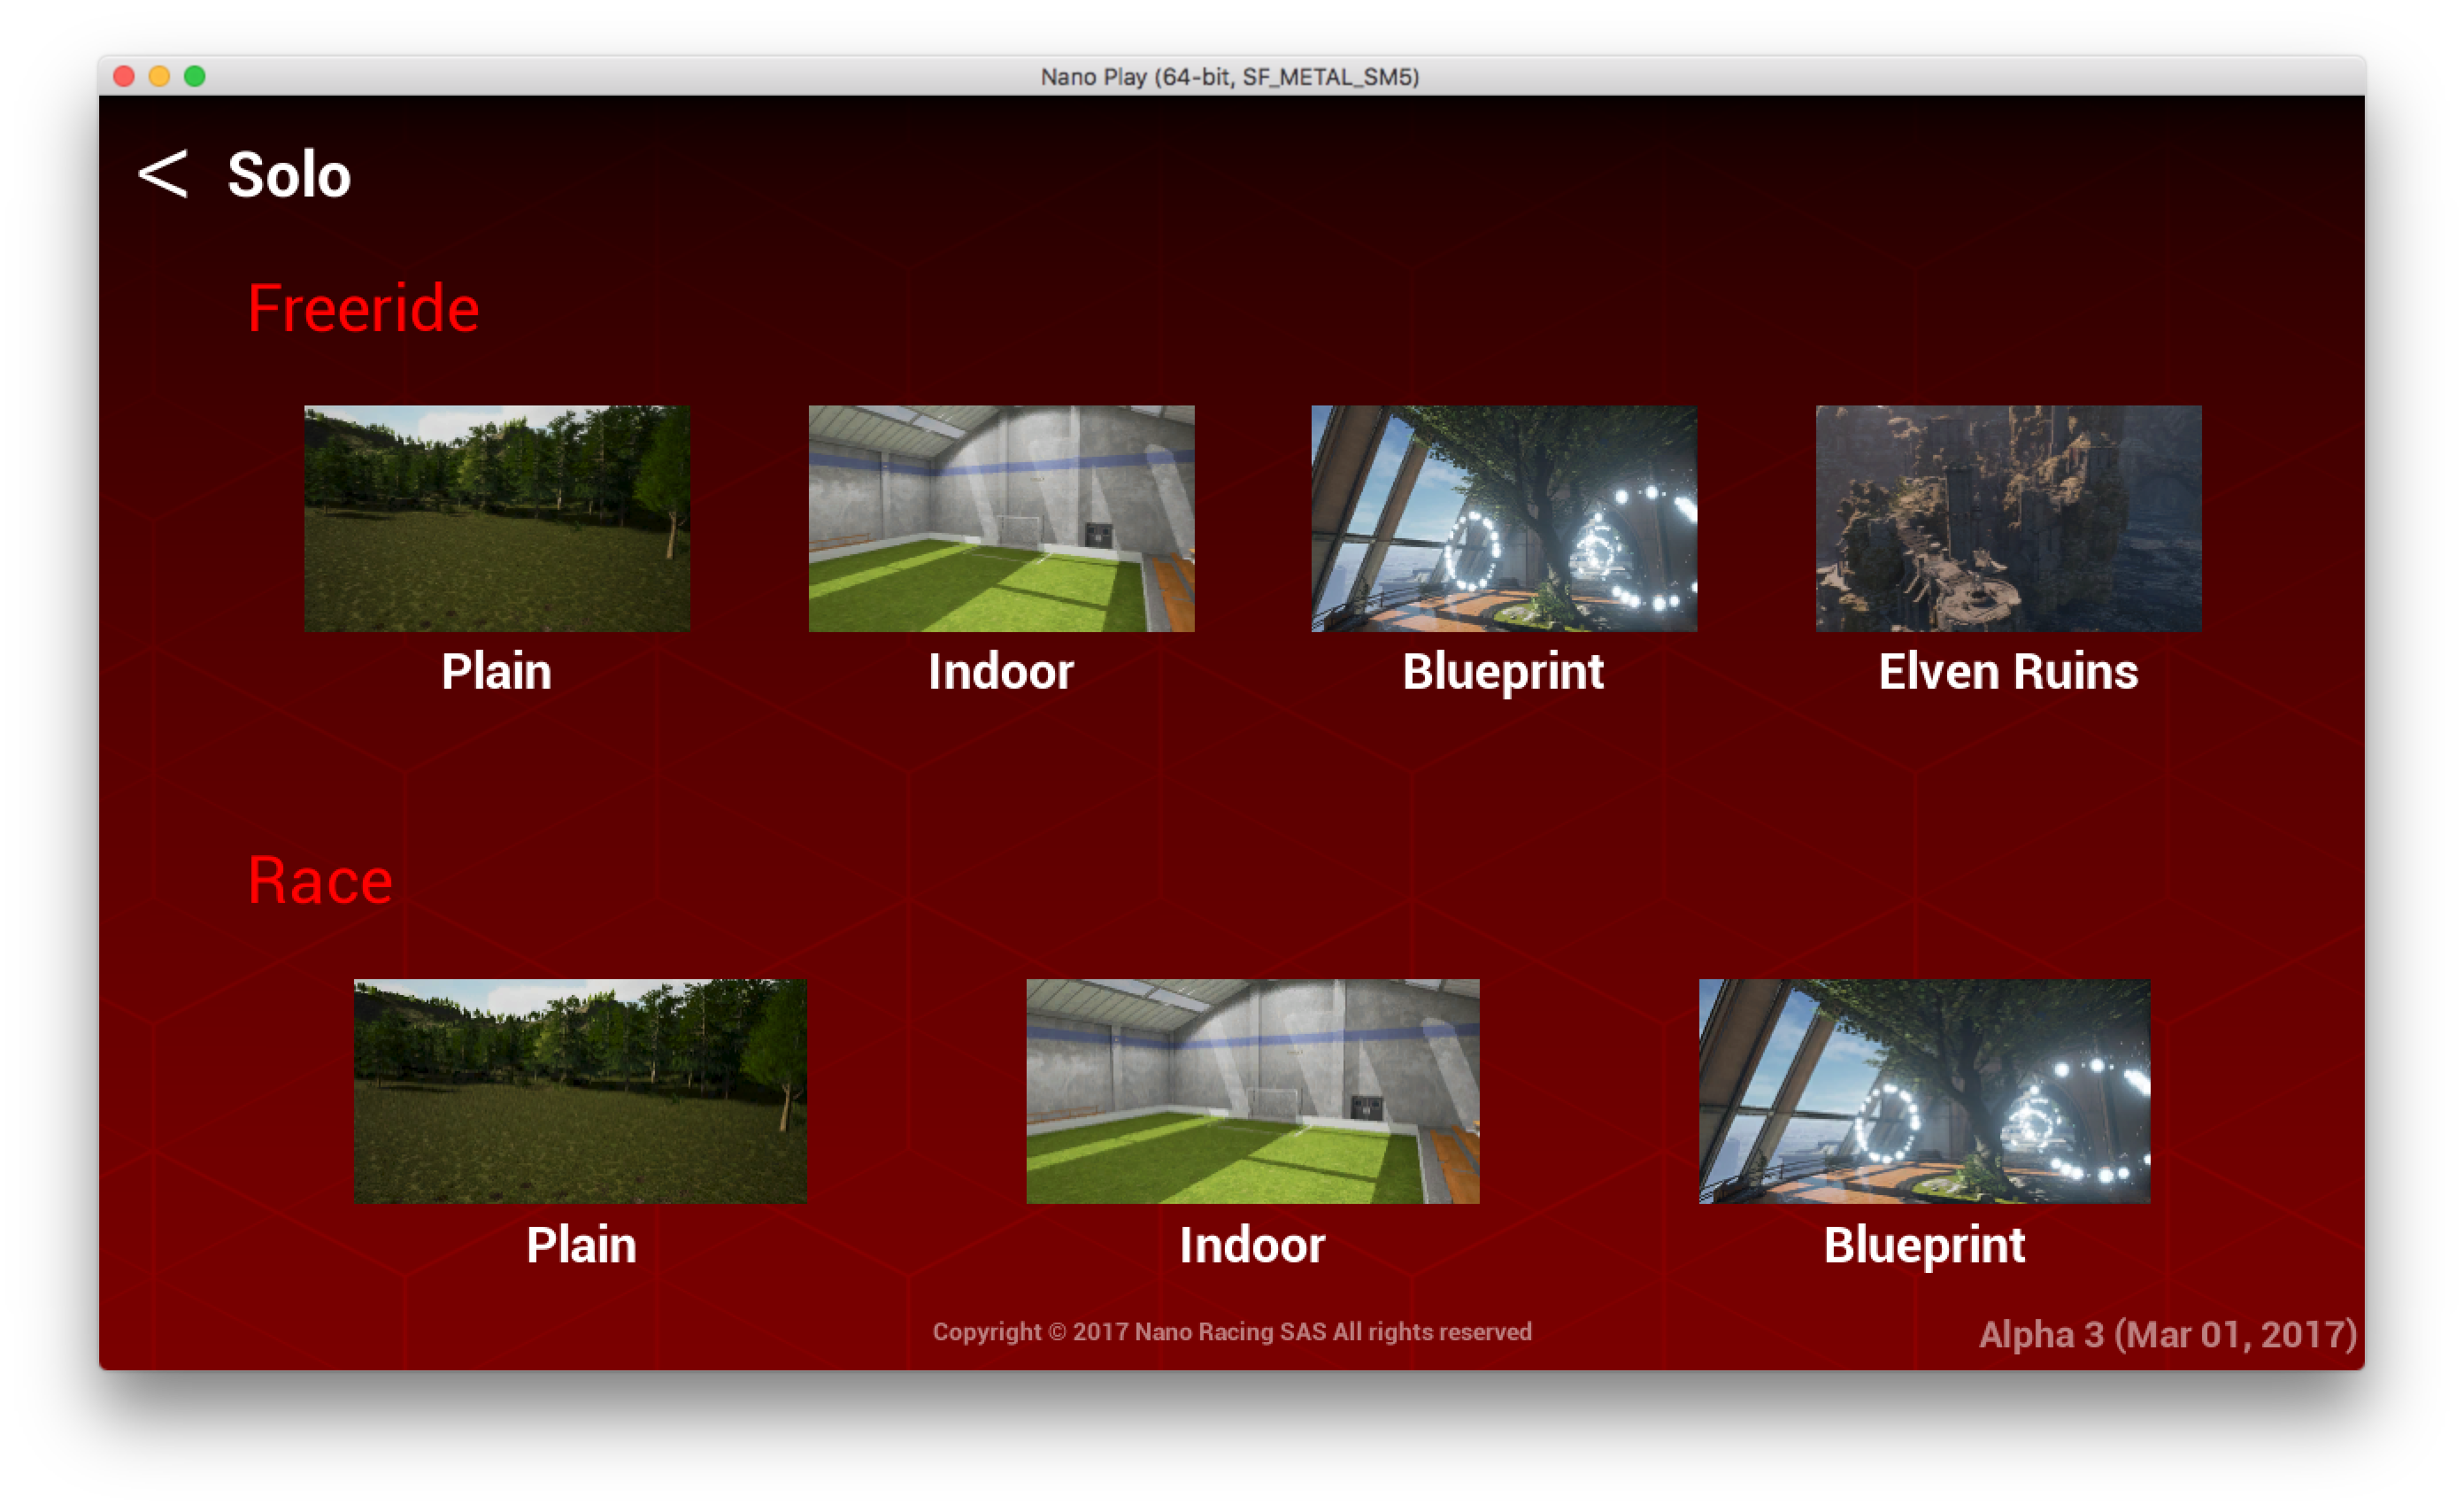Minimize the Nano Play window with yellow button
Image resolution: width=2464 pixels, height=1512 pixels.
click(159, 76)
